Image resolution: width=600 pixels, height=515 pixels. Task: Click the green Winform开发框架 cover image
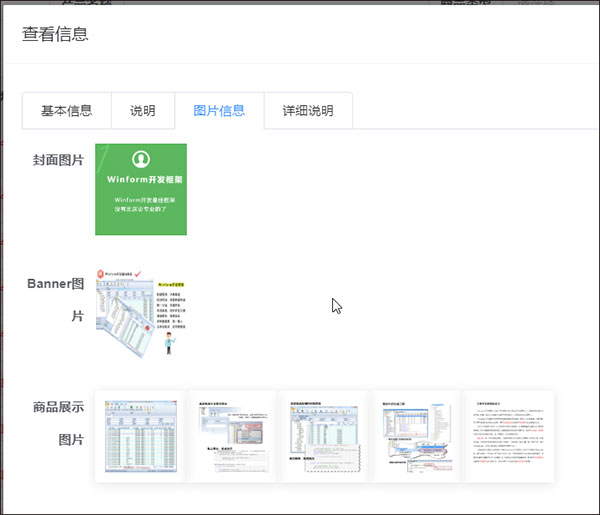point(141,189)
